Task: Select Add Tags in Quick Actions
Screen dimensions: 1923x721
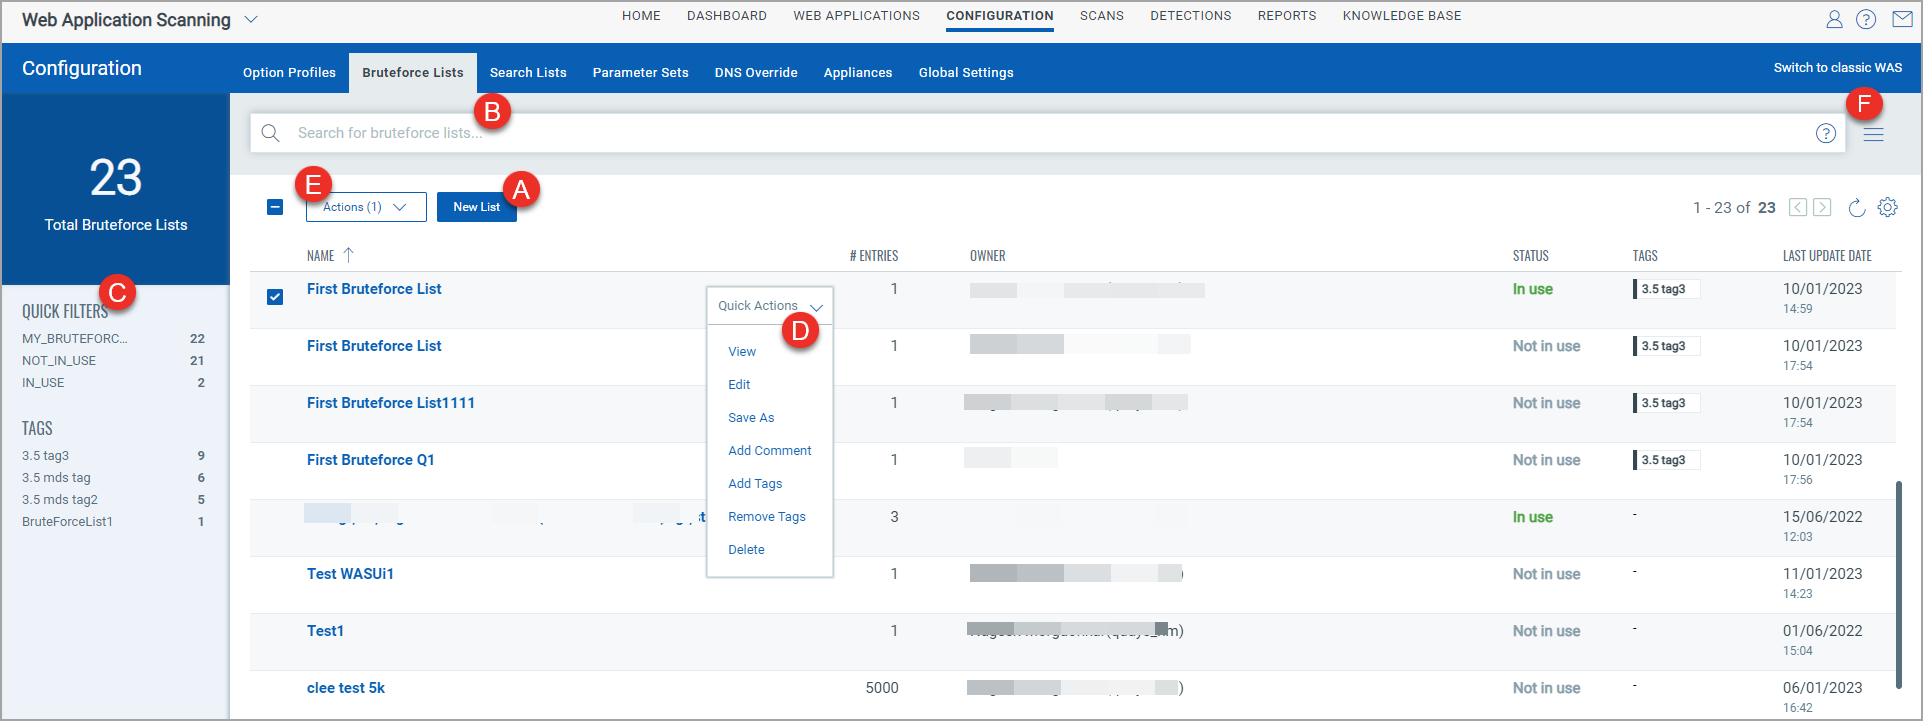Action: click(x=755, y=484)
